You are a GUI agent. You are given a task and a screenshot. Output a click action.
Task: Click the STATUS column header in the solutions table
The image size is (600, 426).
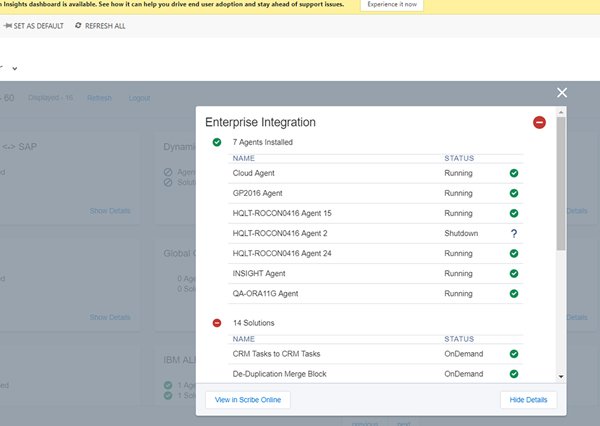pyautogui.click(x=459, y=339)
